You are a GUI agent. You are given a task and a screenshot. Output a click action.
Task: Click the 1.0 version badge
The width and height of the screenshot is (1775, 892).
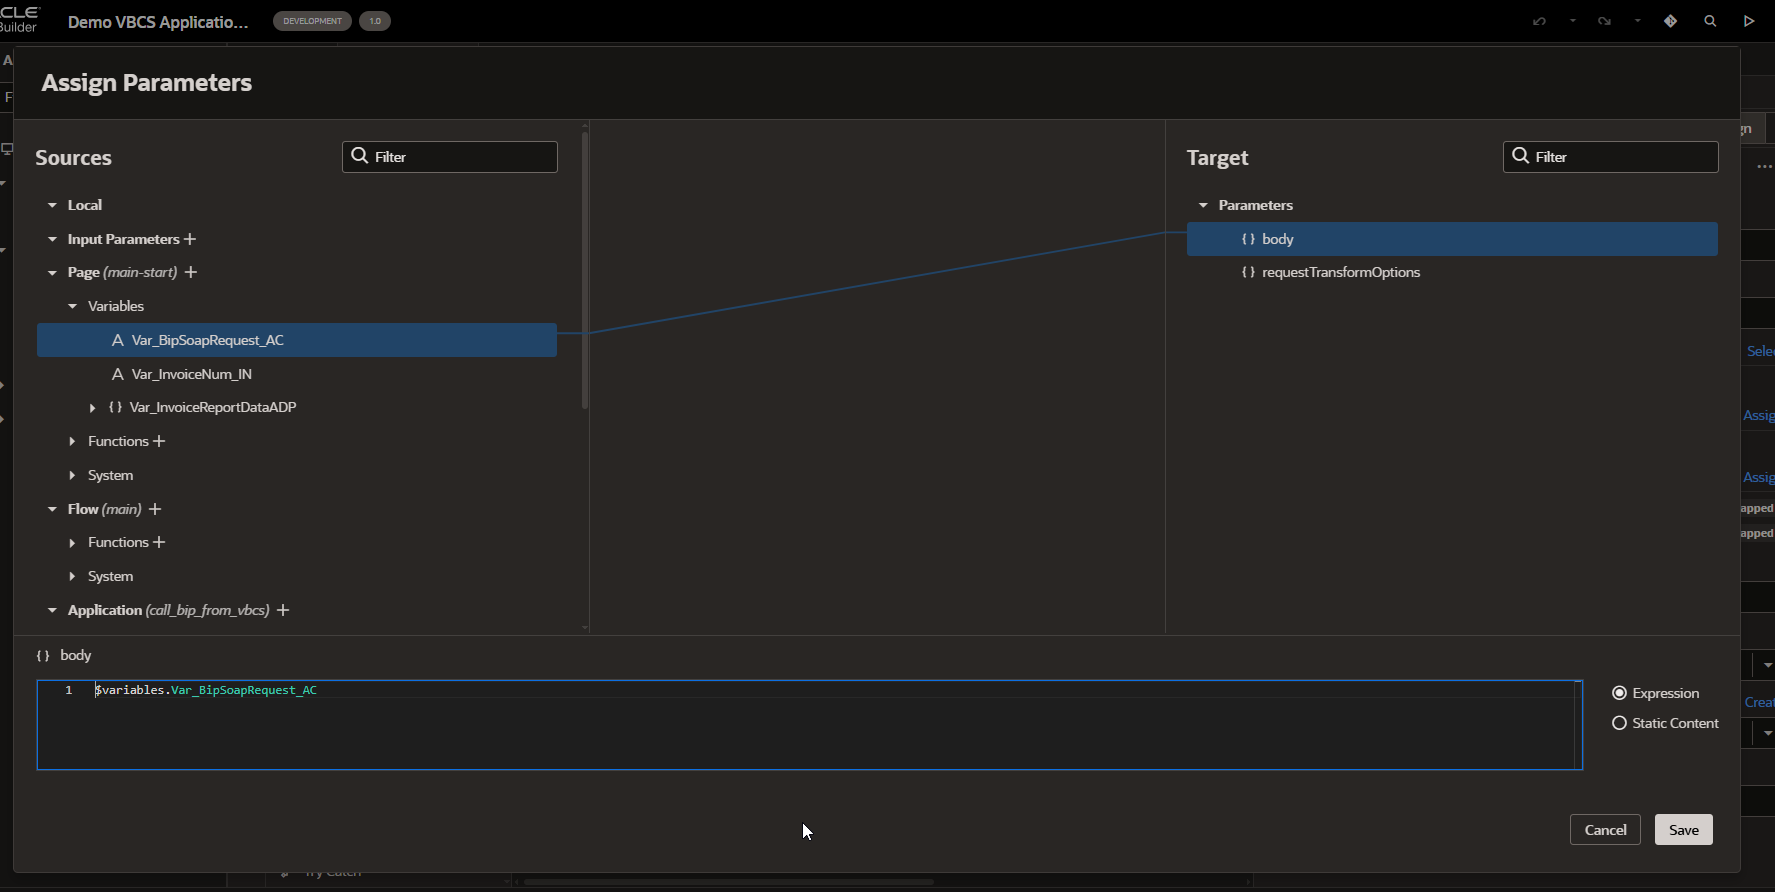(x=375, y=21)
